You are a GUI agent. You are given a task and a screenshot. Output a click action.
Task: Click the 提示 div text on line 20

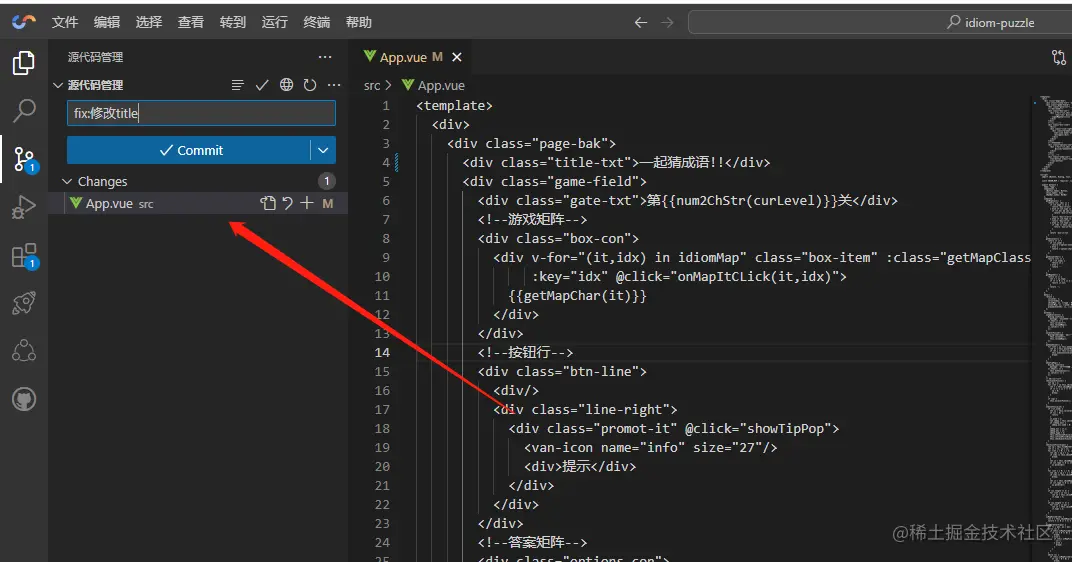(x=580, y=466)
